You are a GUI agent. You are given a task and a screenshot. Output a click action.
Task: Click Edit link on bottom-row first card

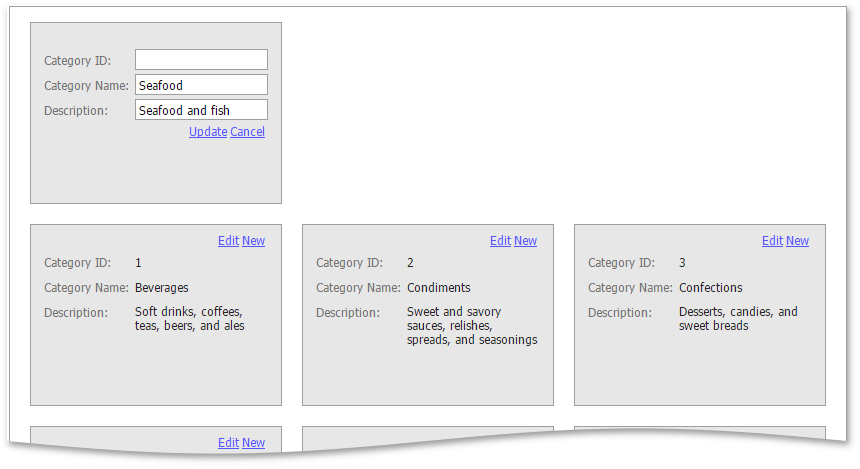(228, 443)
